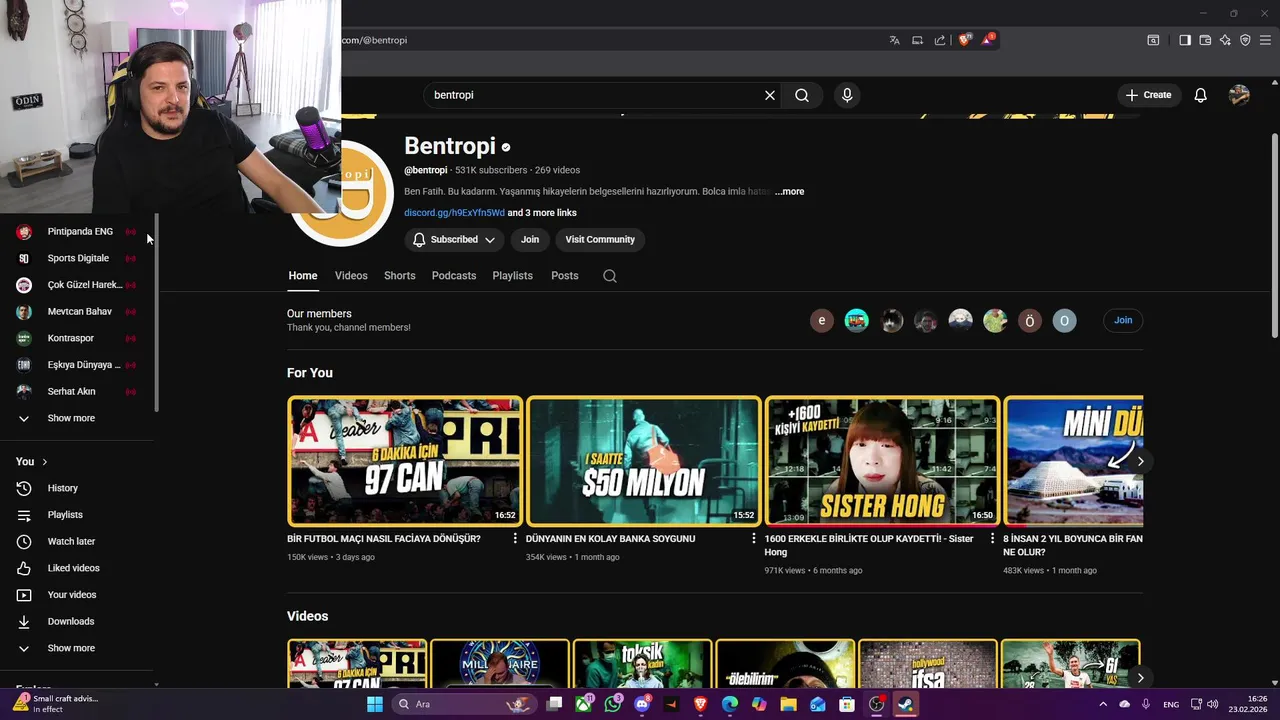Open options menu for 97 CAN video
The width and height of the screenshot is (1280, 720).
(x=516, y=539)
